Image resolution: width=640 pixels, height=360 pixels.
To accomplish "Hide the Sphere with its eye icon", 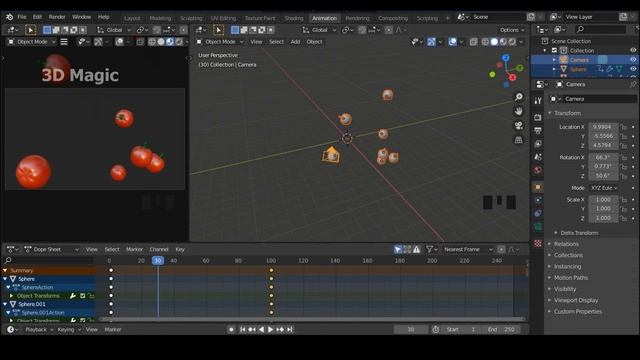I will (x=633, y=69).
